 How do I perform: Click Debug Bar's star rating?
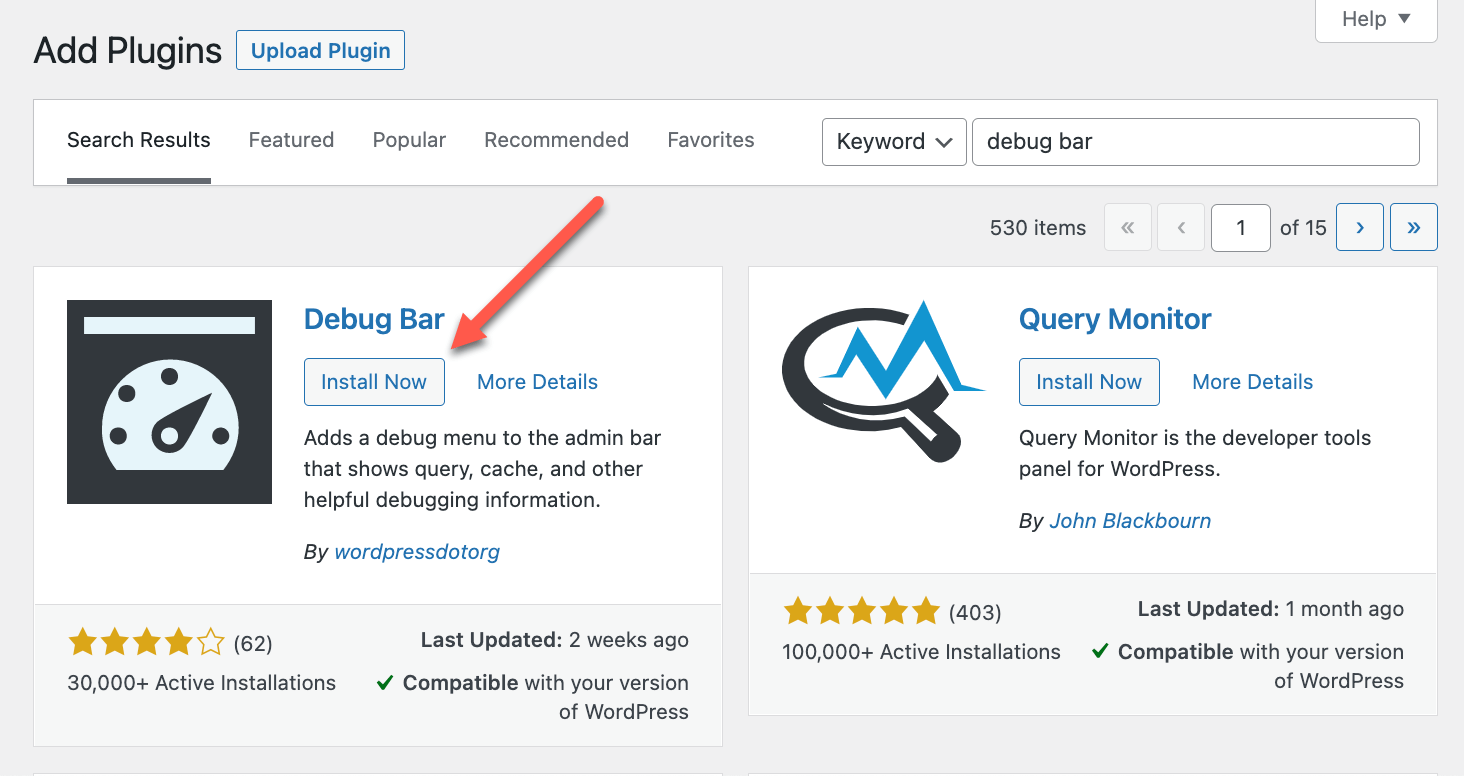point(146,642)
